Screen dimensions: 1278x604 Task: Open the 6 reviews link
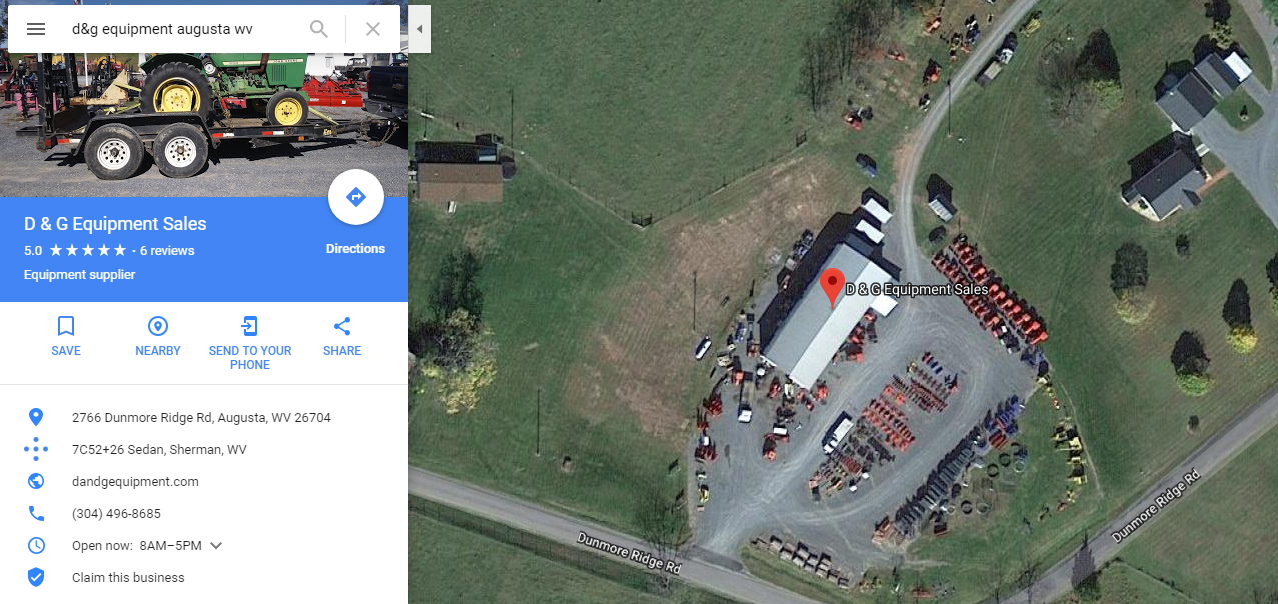[x=167, y=250]
